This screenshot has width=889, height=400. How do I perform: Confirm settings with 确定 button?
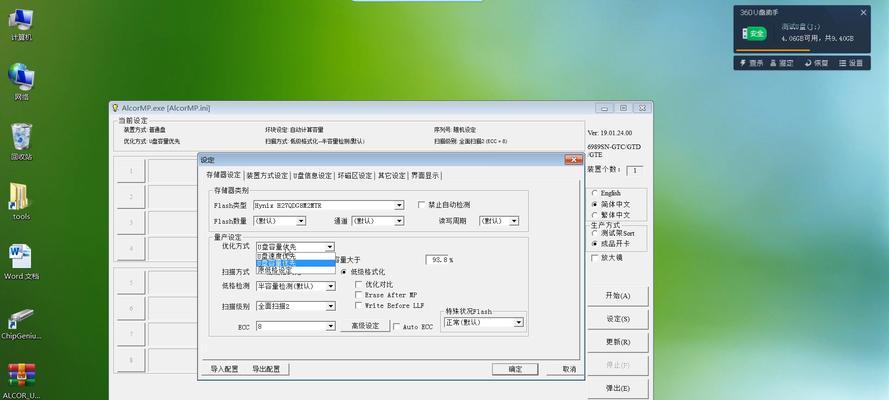click(x=515, y=369)
